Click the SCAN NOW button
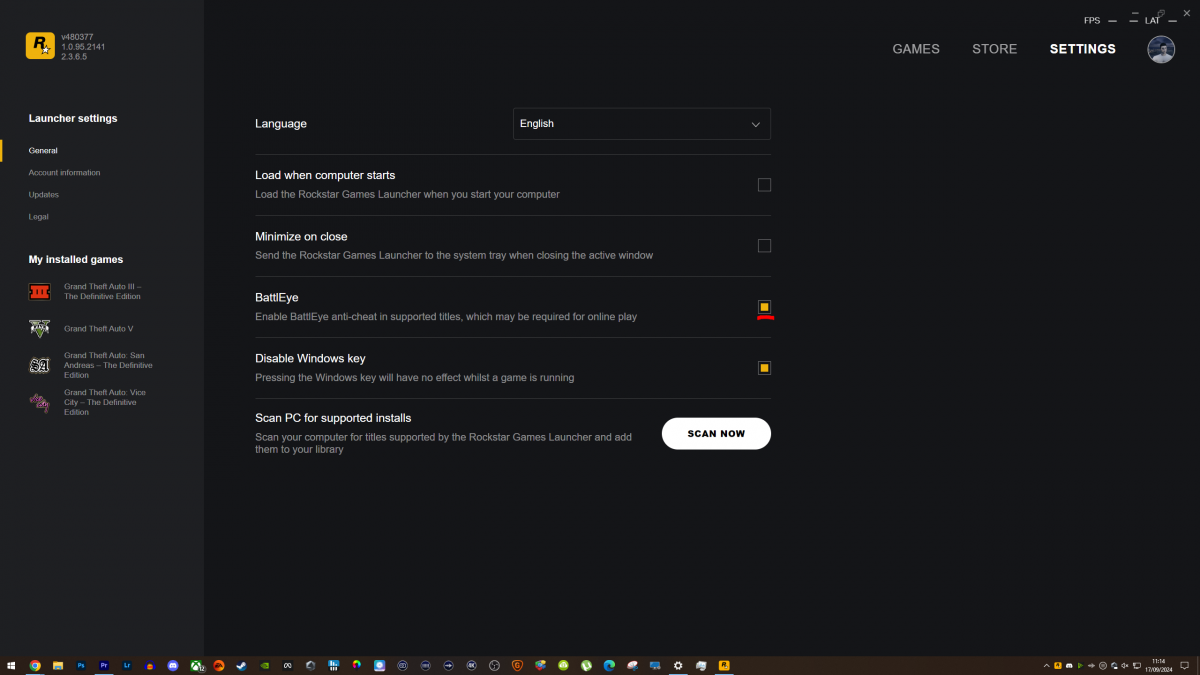Image resolution: width=1200 pixels, height=675 pixels. (x=716, y=433)
